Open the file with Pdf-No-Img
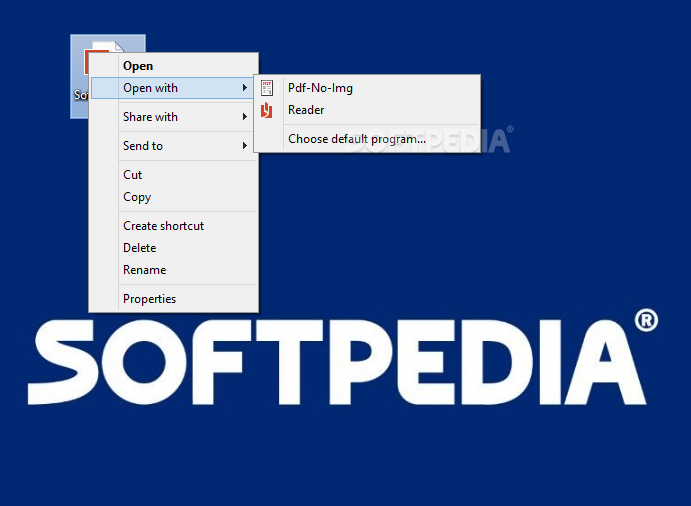Viewport: 691px width, 506px height. 367,88
